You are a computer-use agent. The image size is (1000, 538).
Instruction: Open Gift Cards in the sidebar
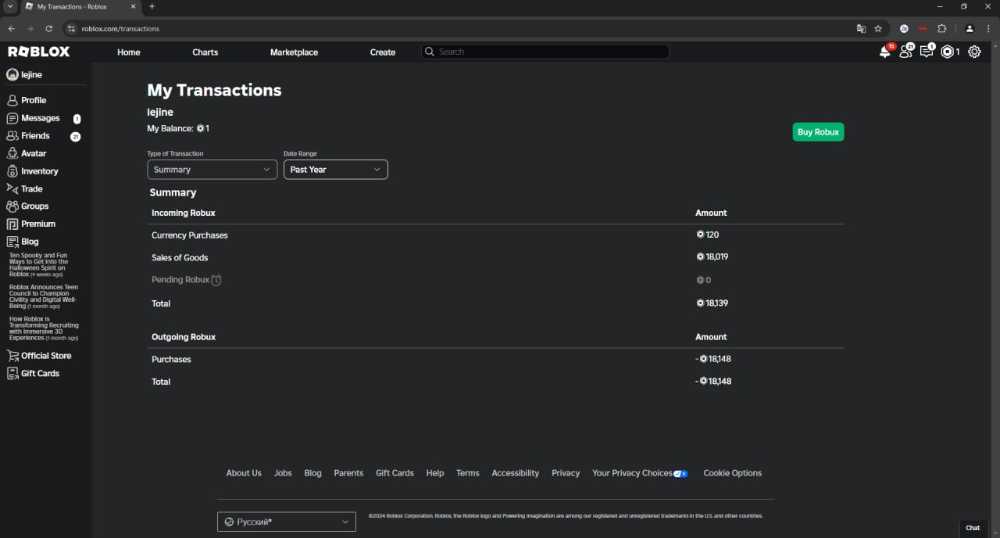point(40,374)
